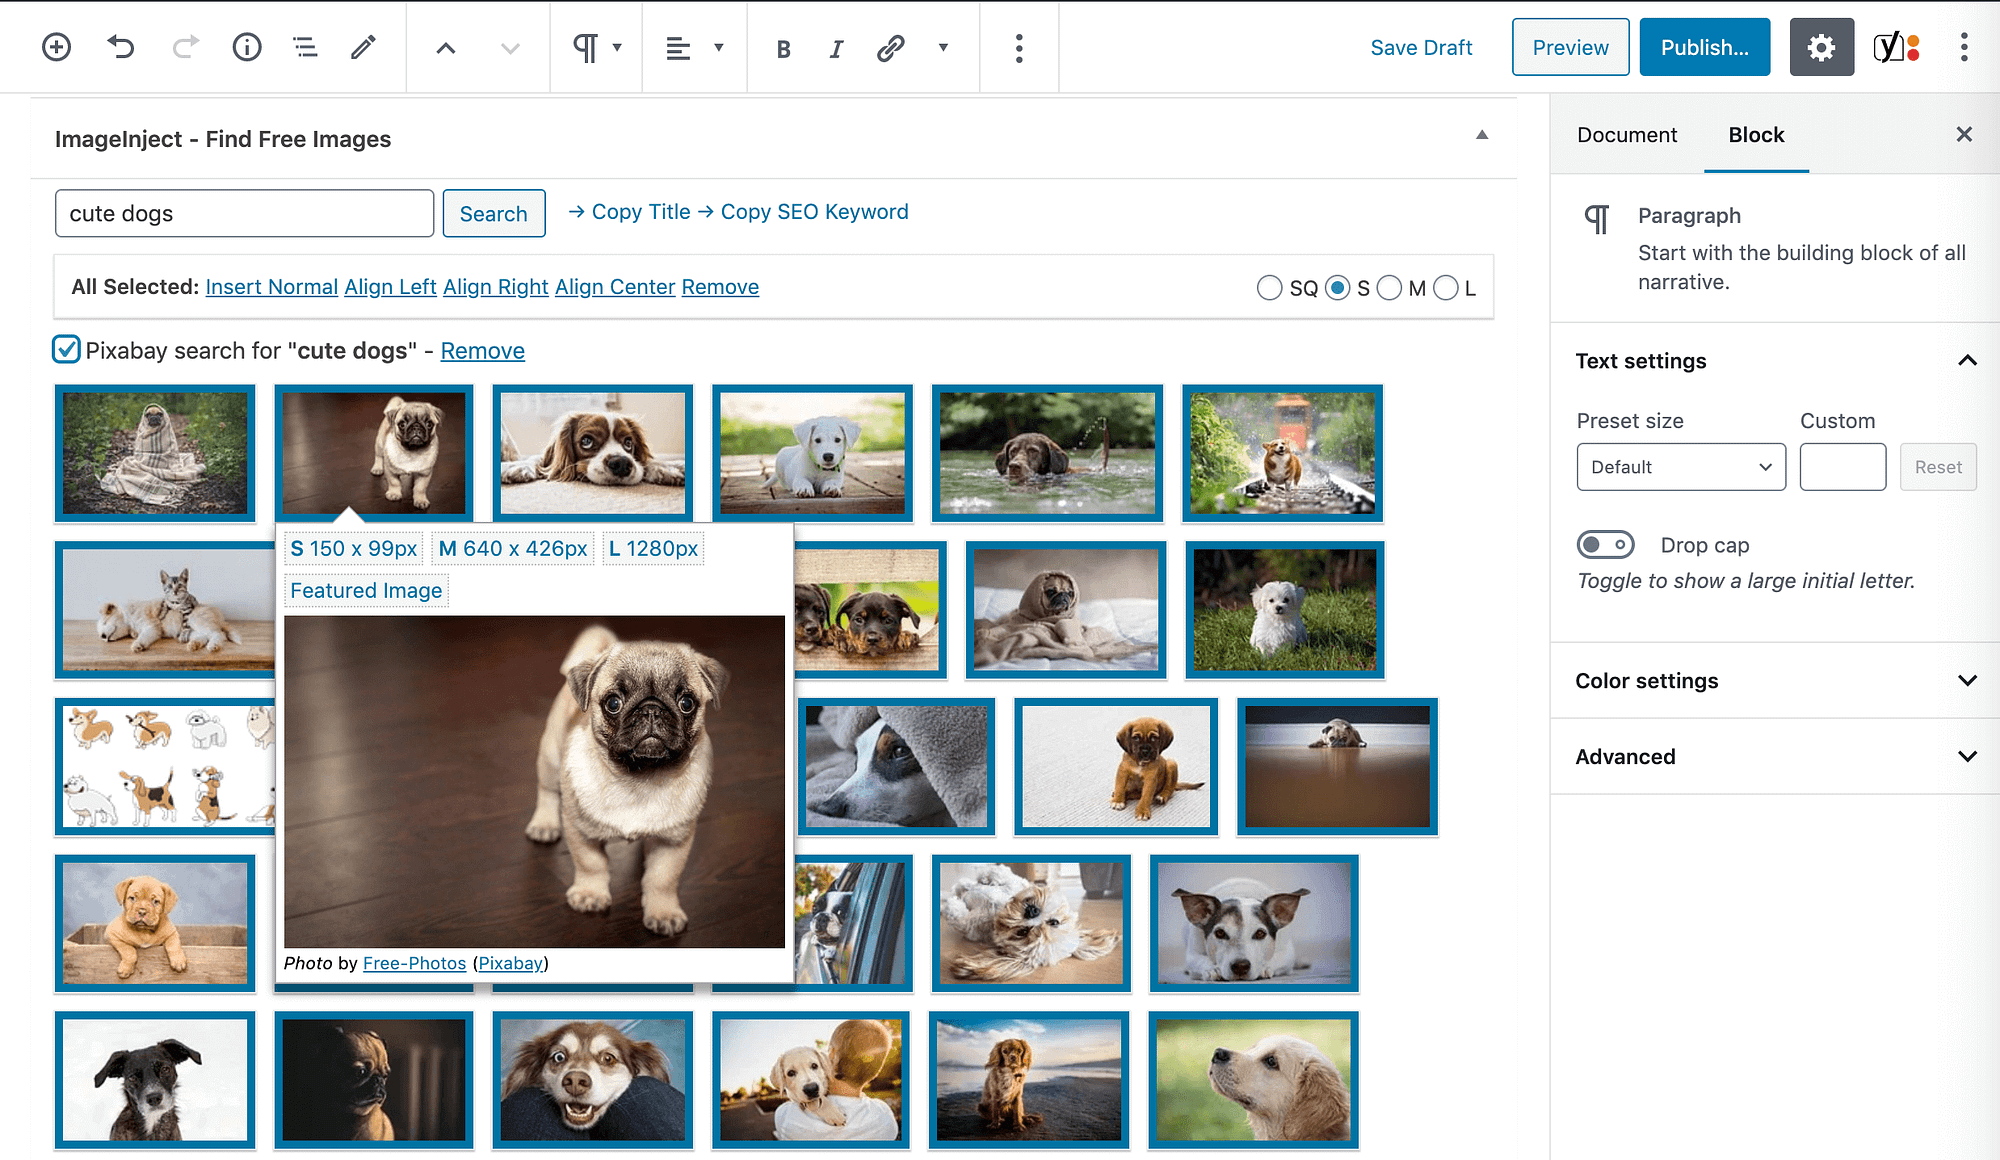Click the block options overflow menu icon
Screen dimensions: 2000x1160
[1020, 48]
